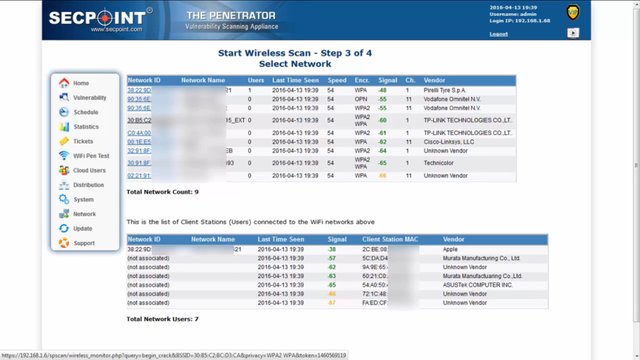Open the Statistics menu entry

(86, 127)
